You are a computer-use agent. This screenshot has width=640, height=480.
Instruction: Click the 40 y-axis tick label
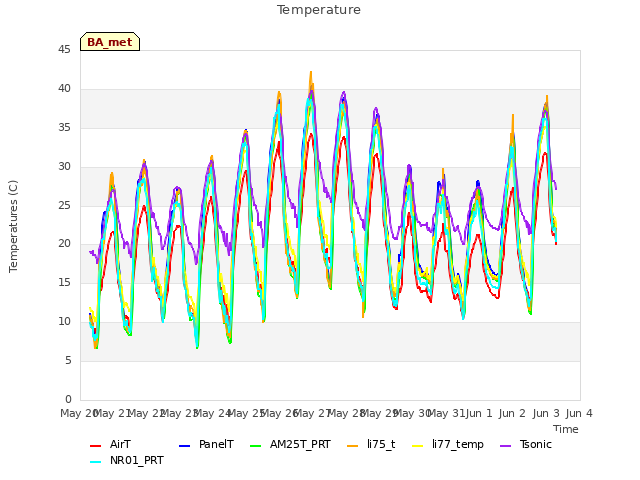pos(64,89)
